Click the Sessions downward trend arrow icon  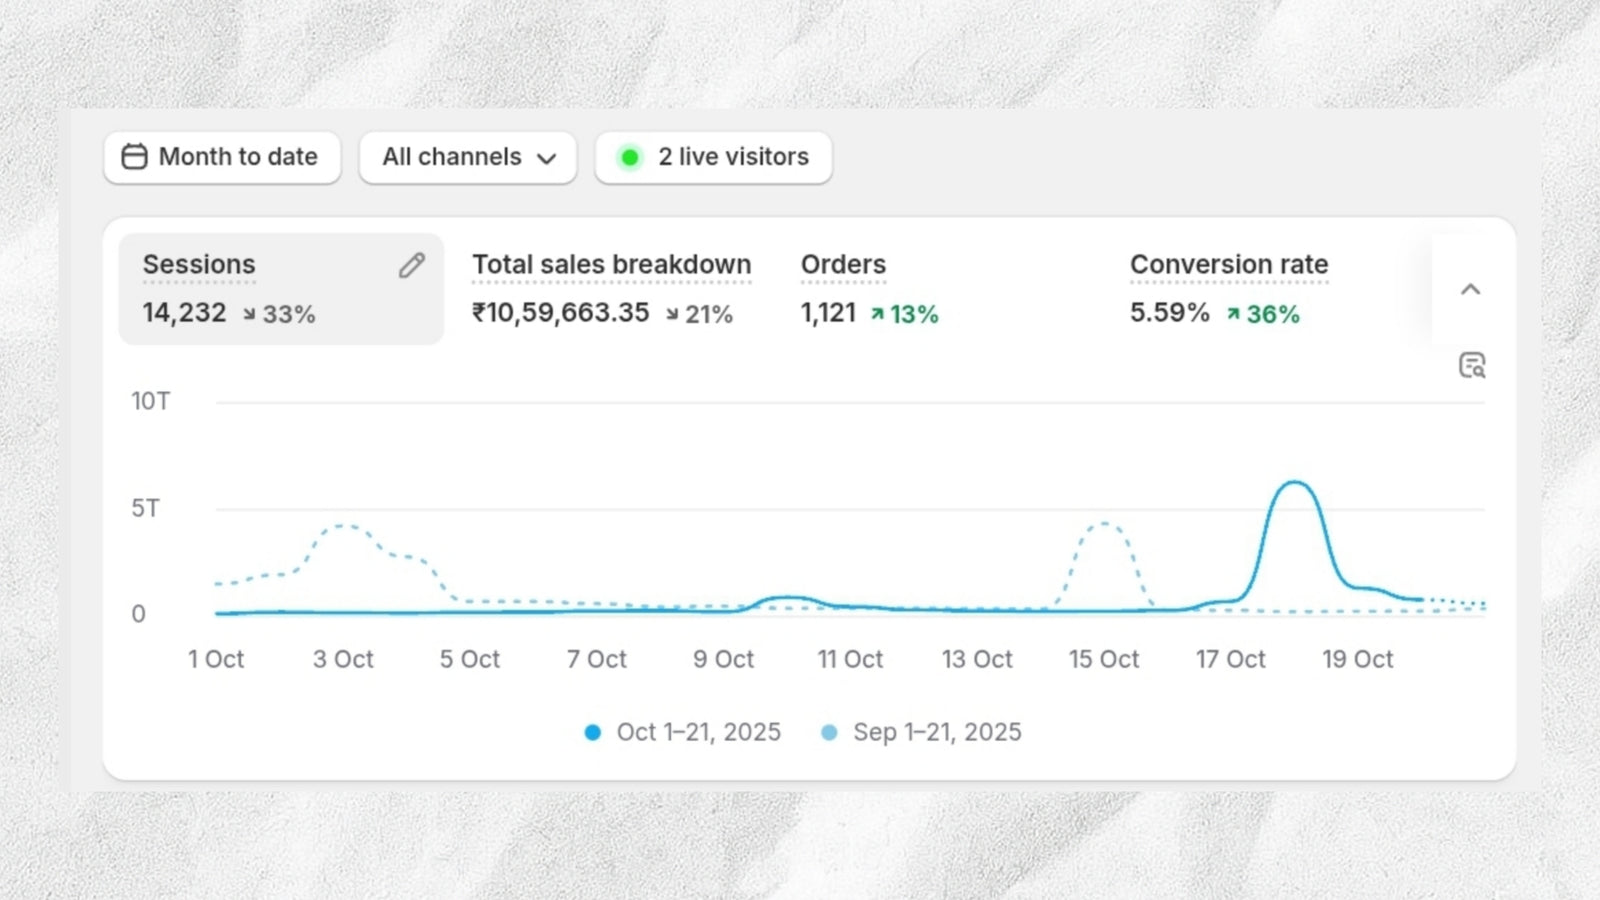pyautogui.click(x=249, y=315)
